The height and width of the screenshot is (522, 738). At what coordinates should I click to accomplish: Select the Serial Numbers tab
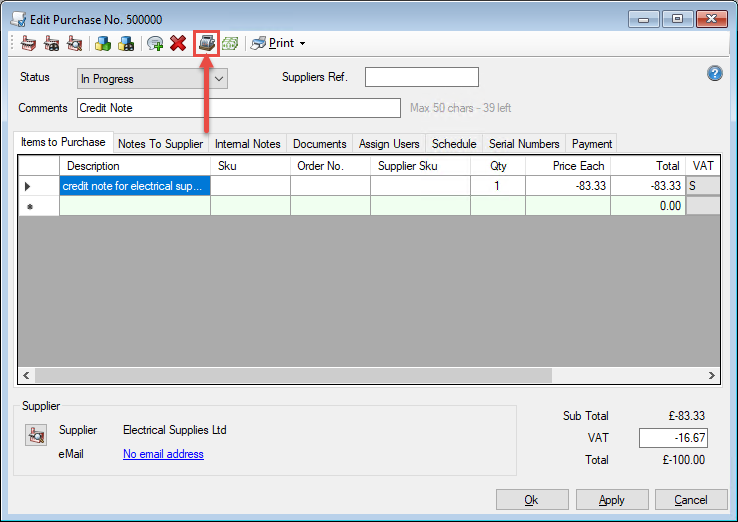point(523,144)
